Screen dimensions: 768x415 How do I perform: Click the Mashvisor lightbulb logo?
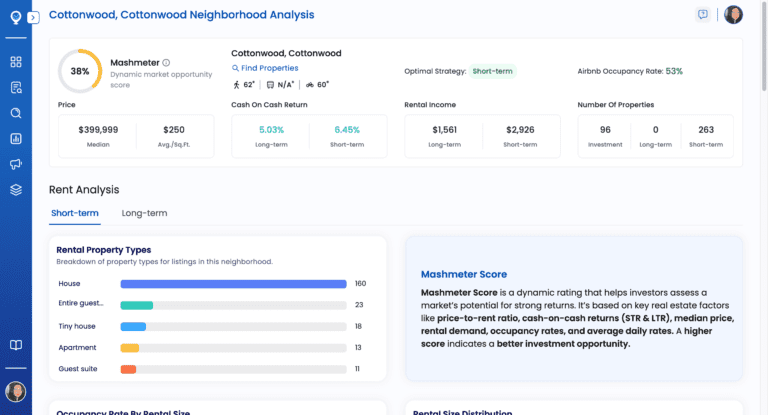tap(15, 17)
